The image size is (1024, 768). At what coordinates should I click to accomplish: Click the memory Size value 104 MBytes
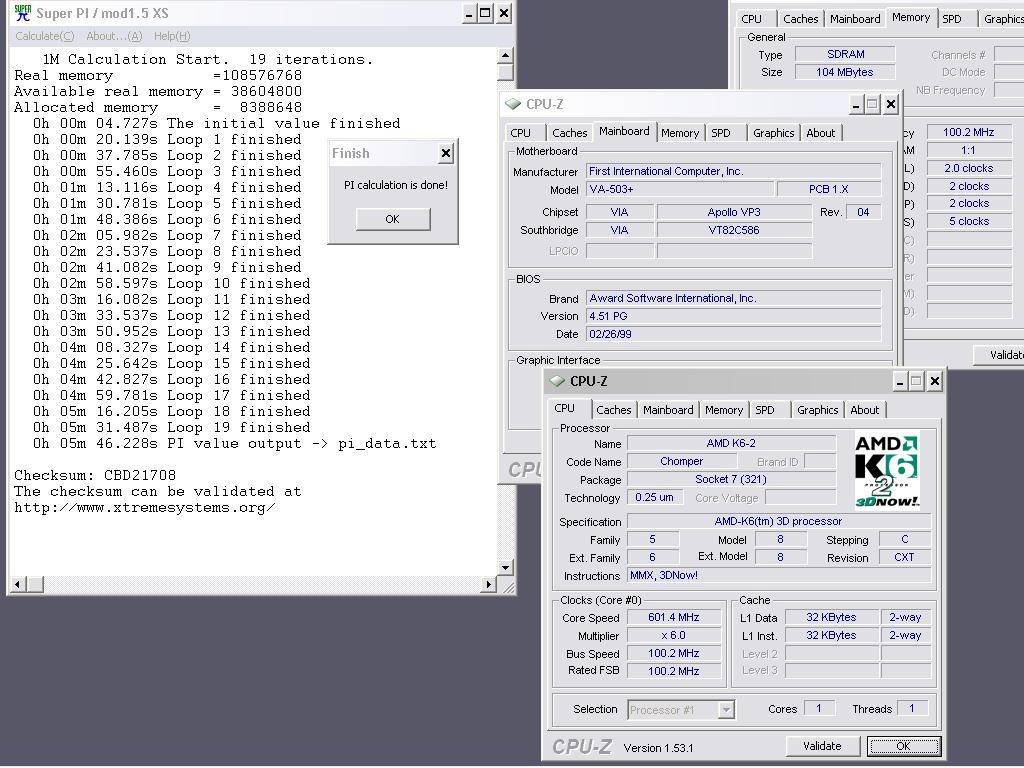pos(845,72)
